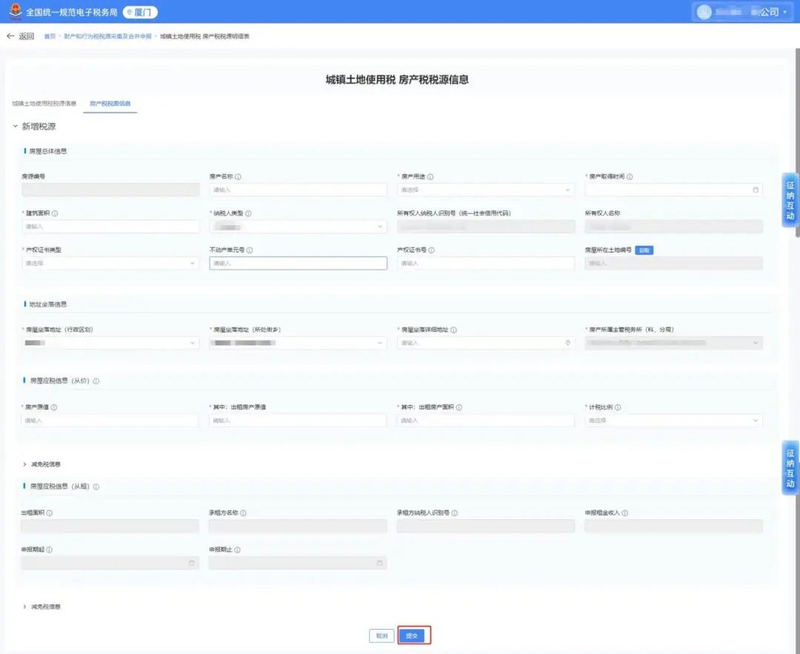Click the 不动产单元号 input field
The image size is (800, 654).
297,263
